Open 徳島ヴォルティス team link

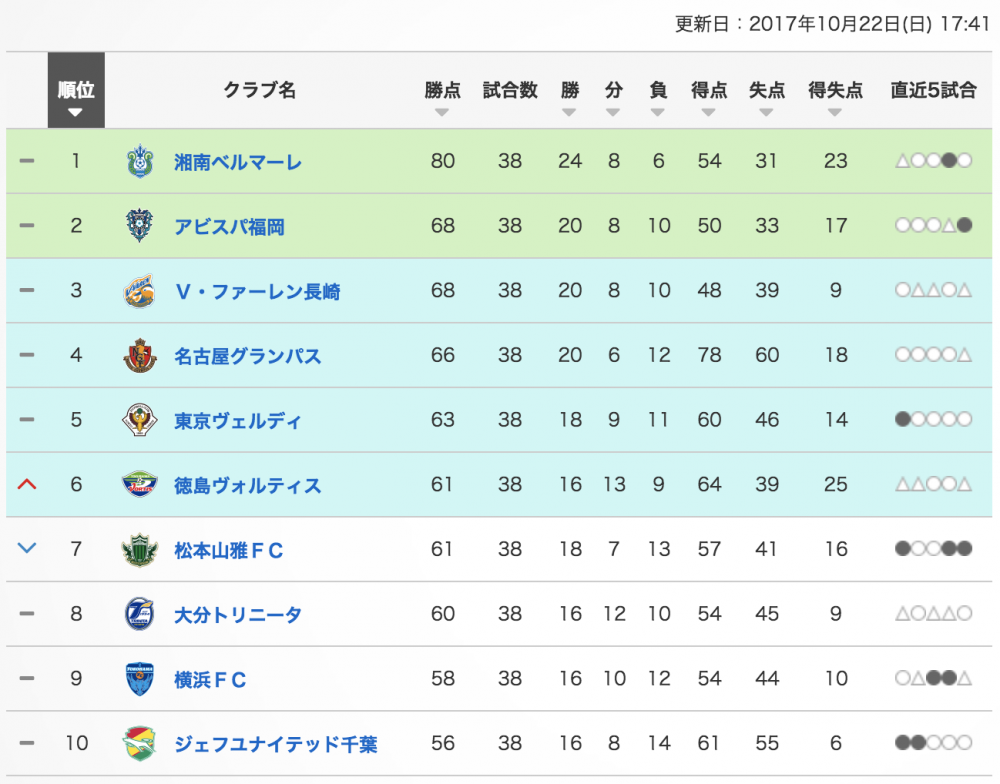point(247,485)
